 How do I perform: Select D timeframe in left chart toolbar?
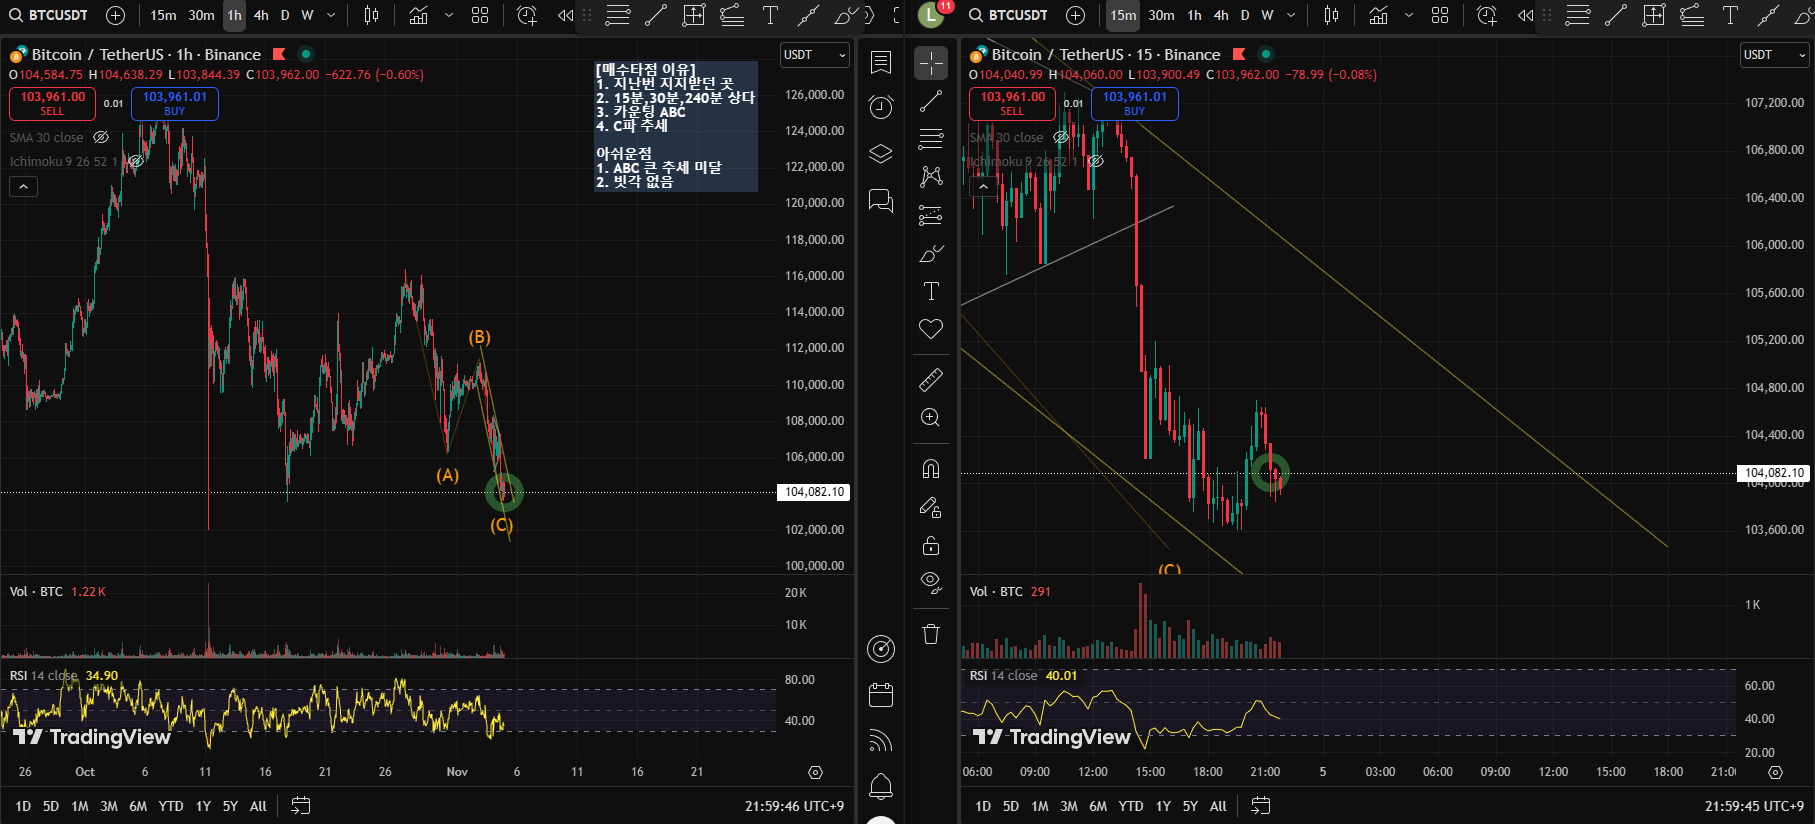click(x=285, y=15)
